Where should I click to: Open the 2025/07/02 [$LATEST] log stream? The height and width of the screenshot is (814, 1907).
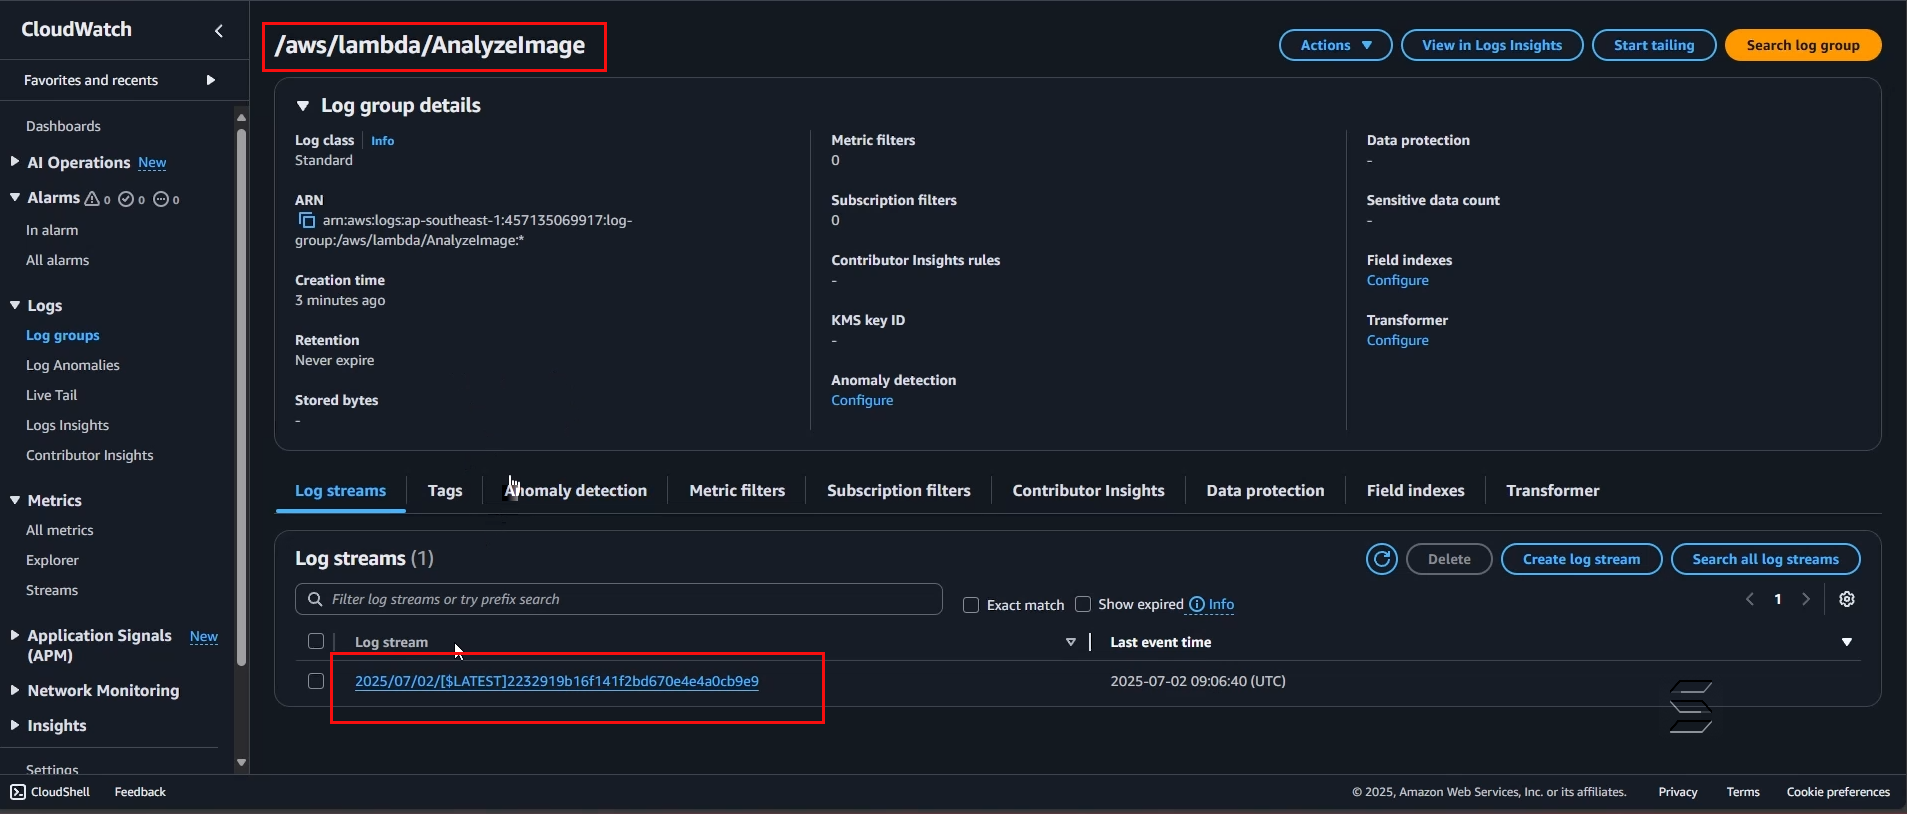[x=557, y=681]
